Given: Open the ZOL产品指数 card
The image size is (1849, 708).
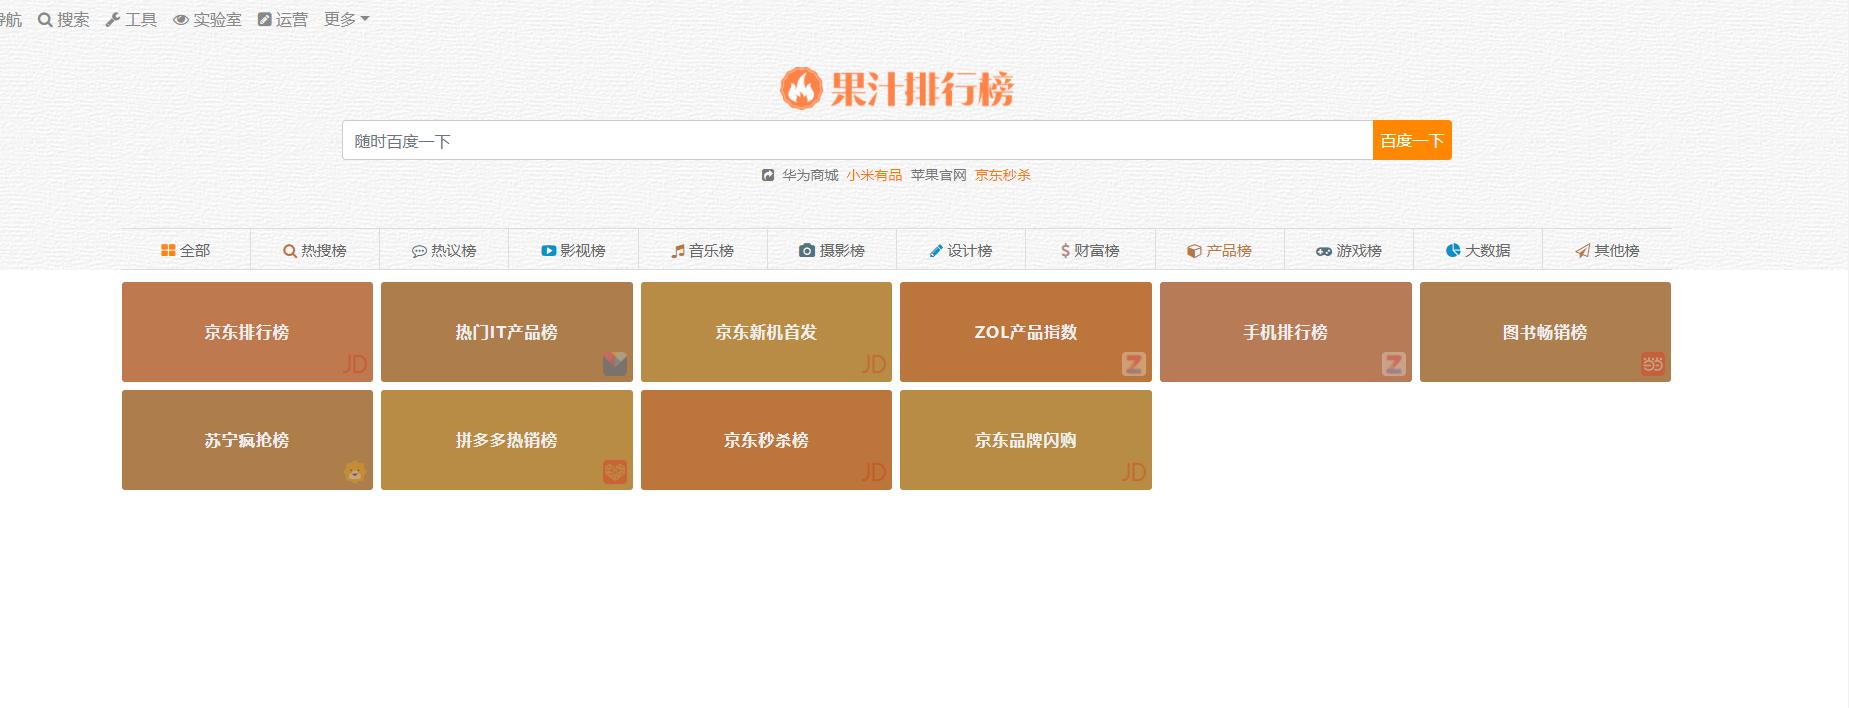Looking at the screenshot, I should (x=1026, y=332).
